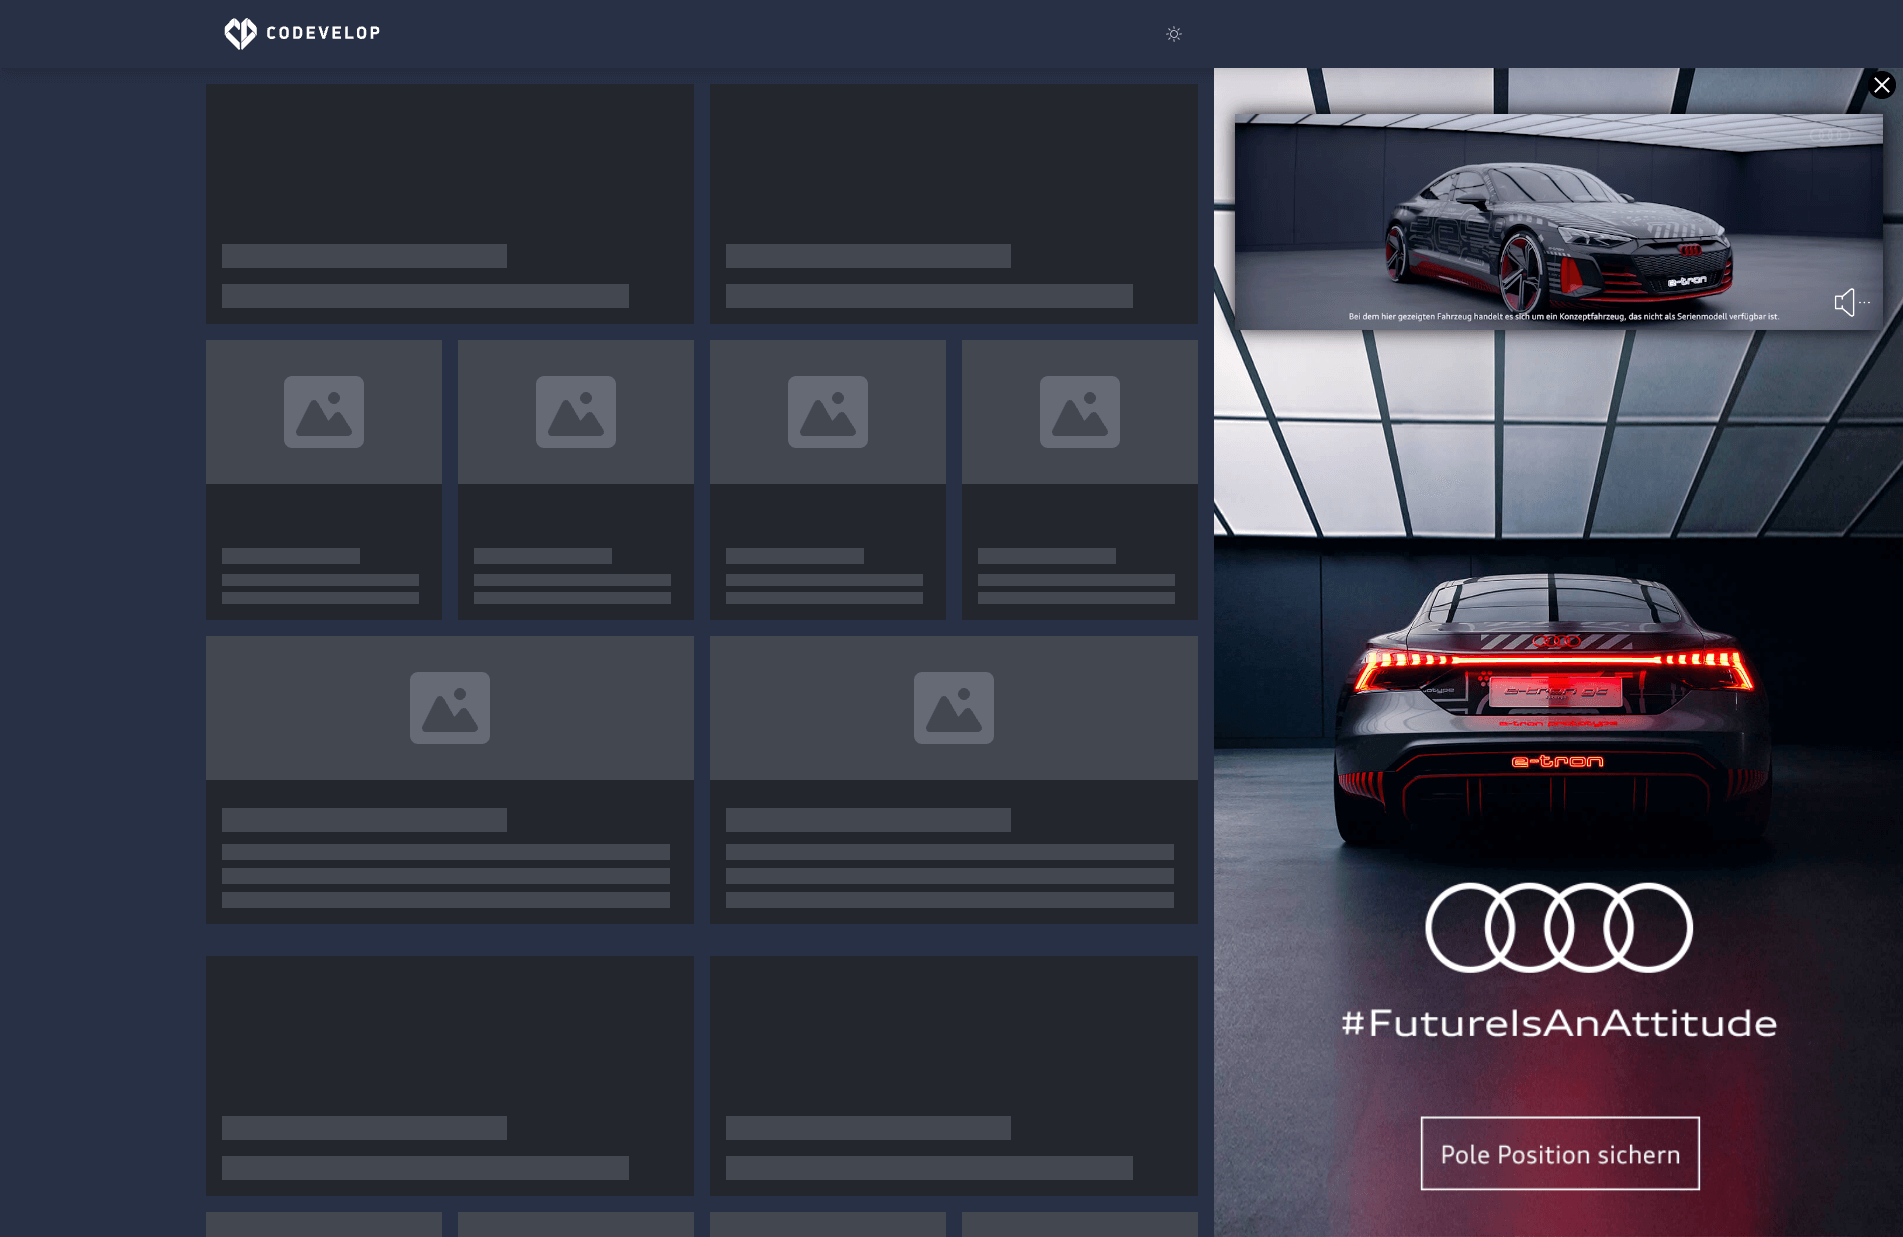Viewport: 1903px width, 1237px height.
Task: Click the Codevelop logo icon
Action: (240, 33)
